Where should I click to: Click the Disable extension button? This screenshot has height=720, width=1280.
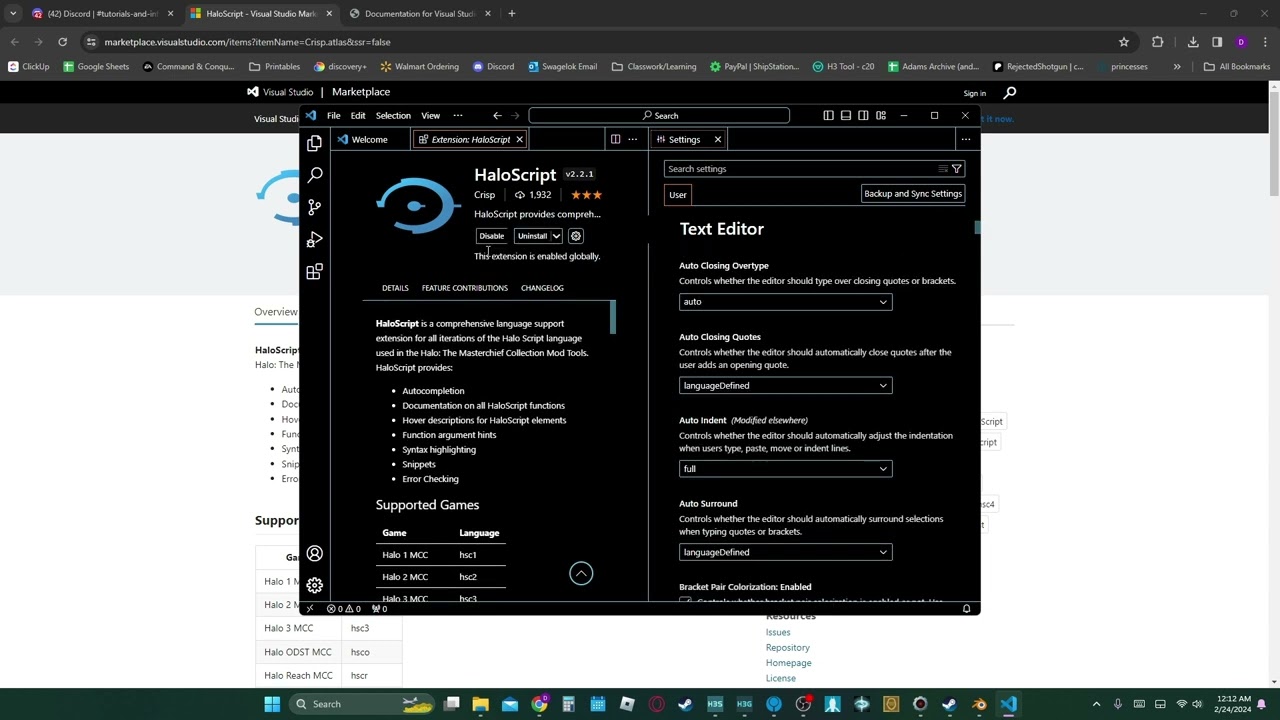[491, 236]
